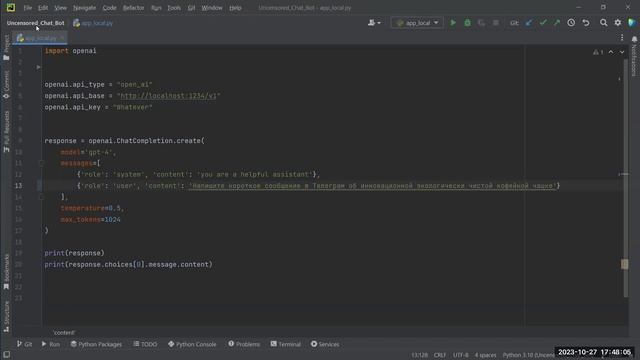The width and height of the screenshot is (640, 360).
Task: Open the File menu
Action: (28, 8)
